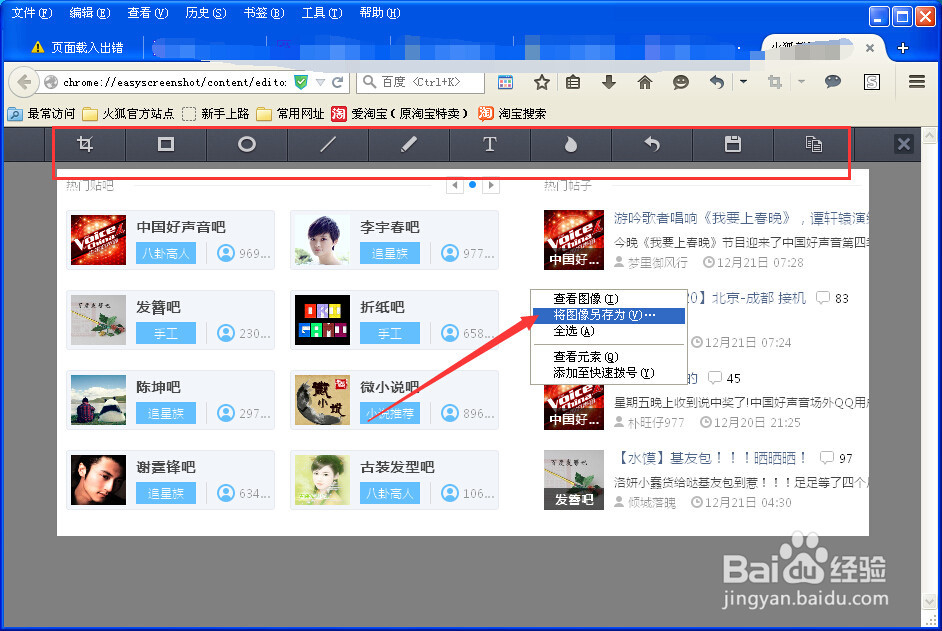Choose 查看元素(Q) in context menu
942x631 pixels.
click(x=608, y=356)
